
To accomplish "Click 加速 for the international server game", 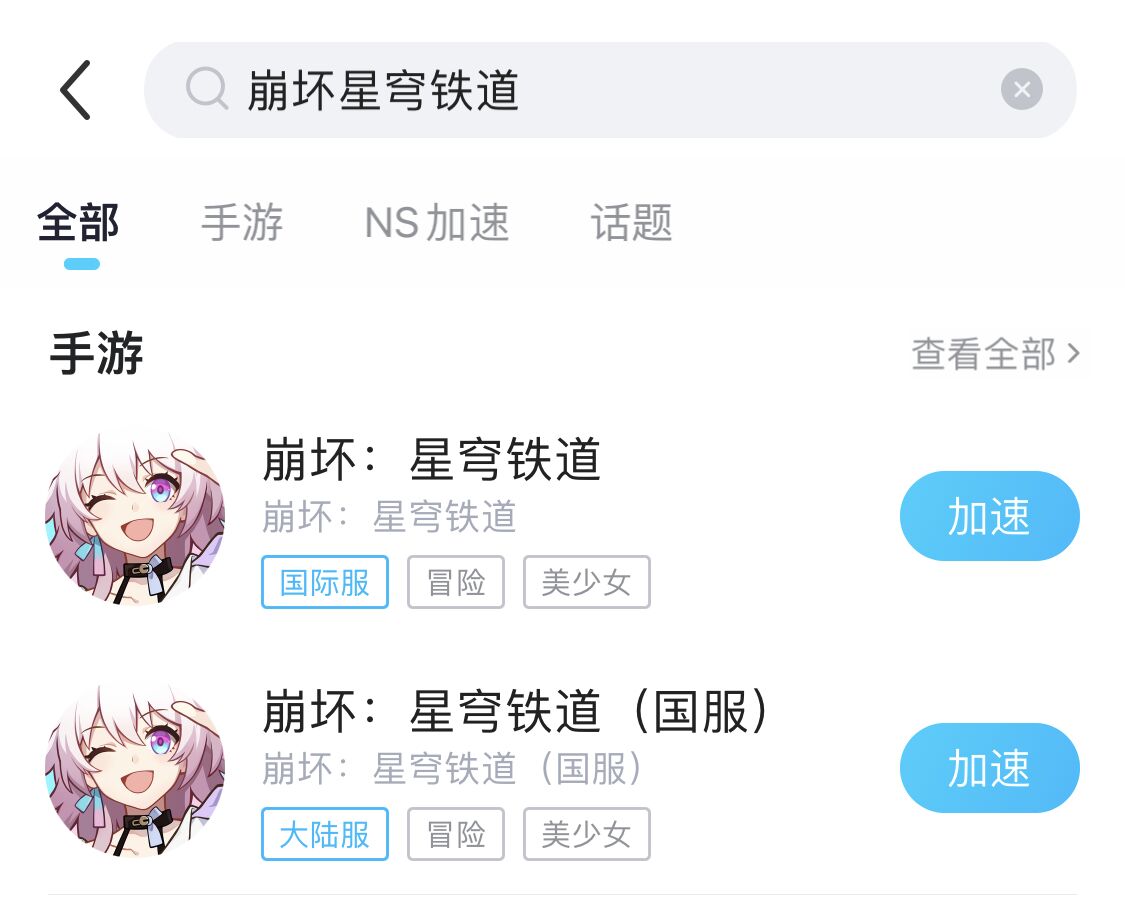I will (989, 516).
